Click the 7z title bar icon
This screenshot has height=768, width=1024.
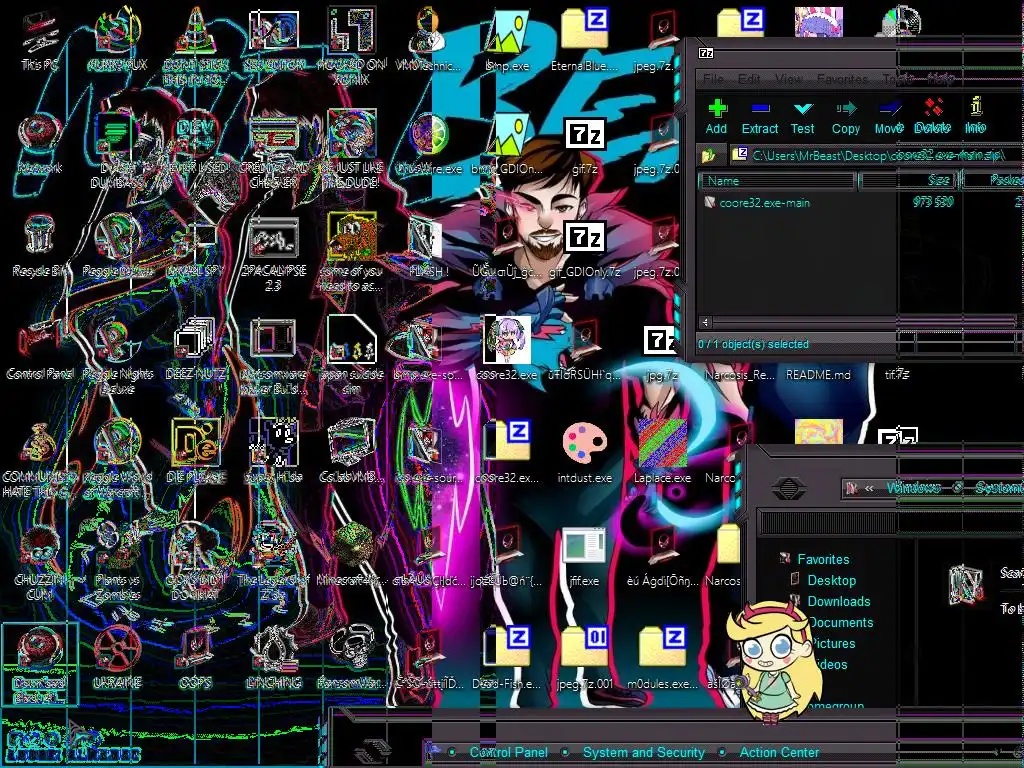click(707, 54)
